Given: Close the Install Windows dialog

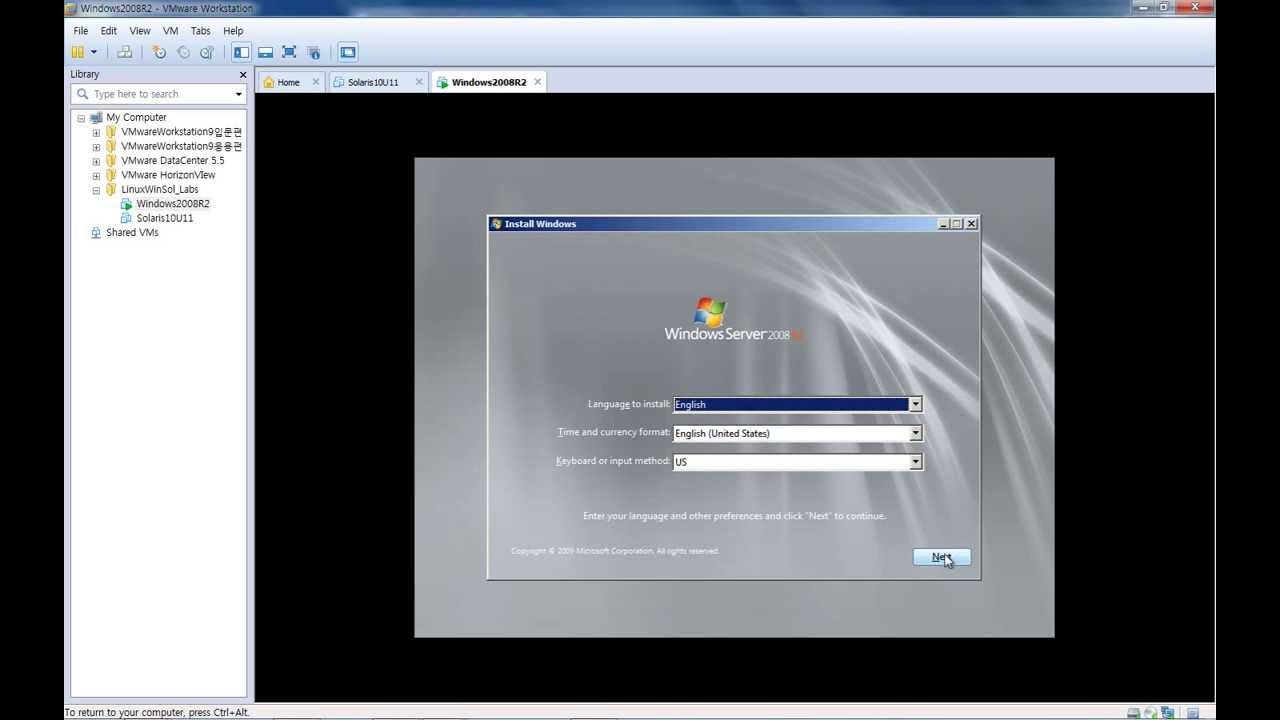Looking at the screenshot, I should coord(971,224).
